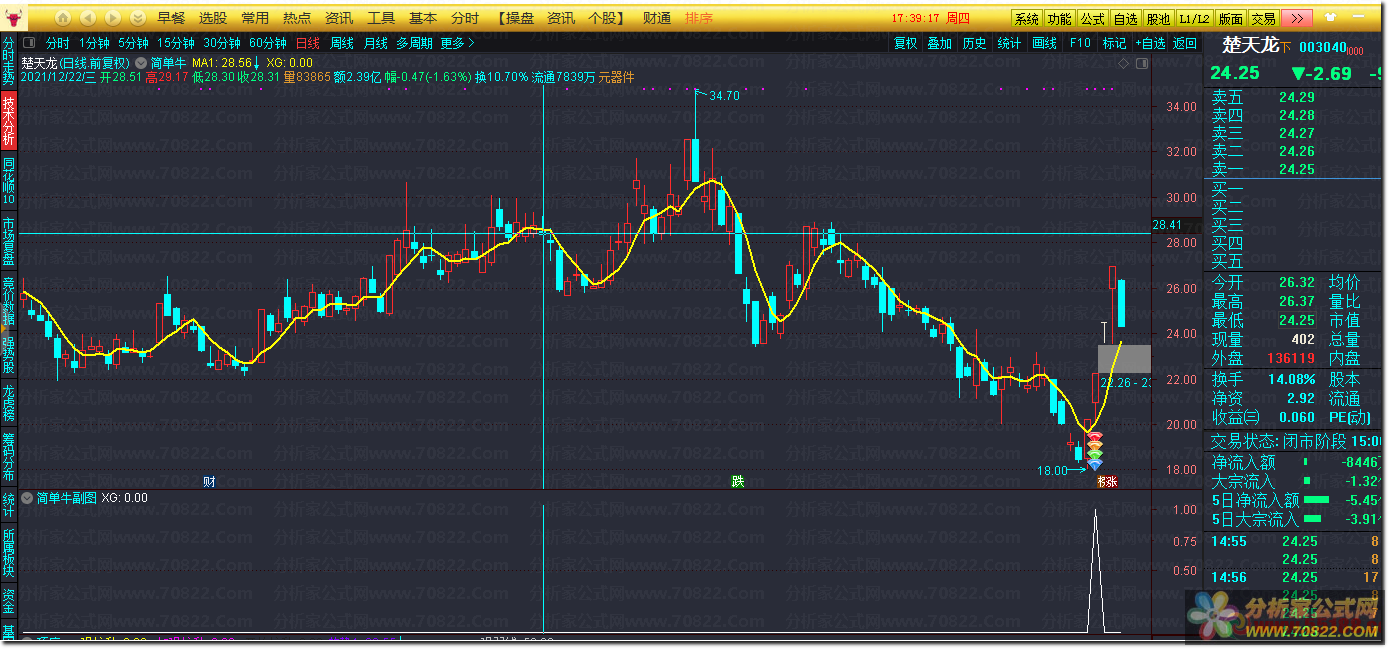Switch chart to 5分钟 period
Viewport: 1390px width, 649px height.
[133, 43]
